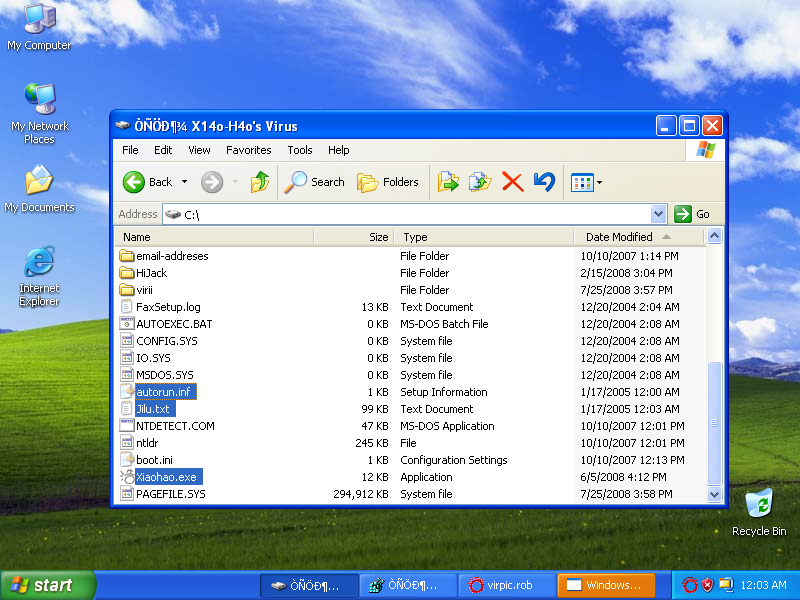Image resolution: width=800 pixels, height=600 pixels.
Task: Sort by the Size column header
Action: (x=354, y=237)
